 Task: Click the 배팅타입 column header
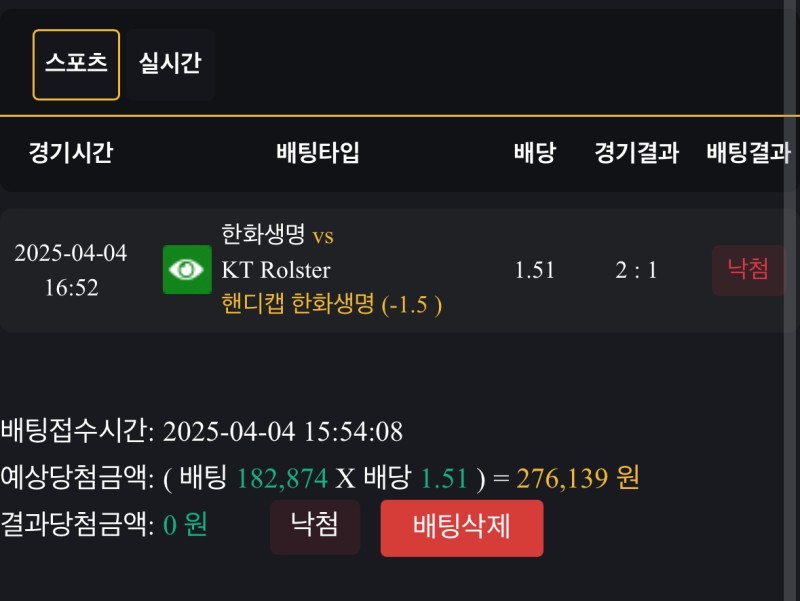click(x=318, y=153)
